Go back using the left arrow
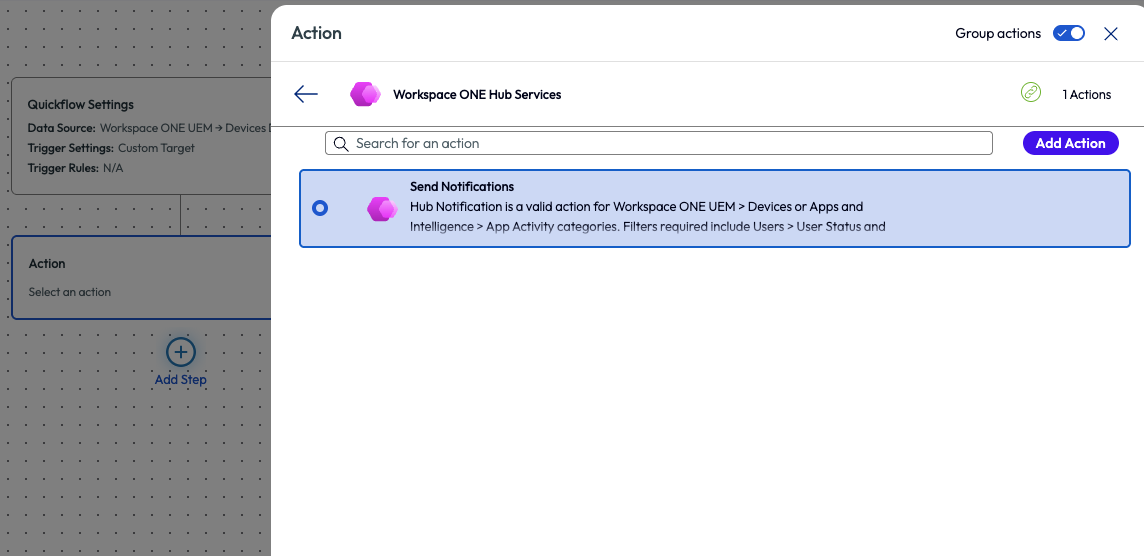This screenshot has height=556, width=1144. [306, 94]
